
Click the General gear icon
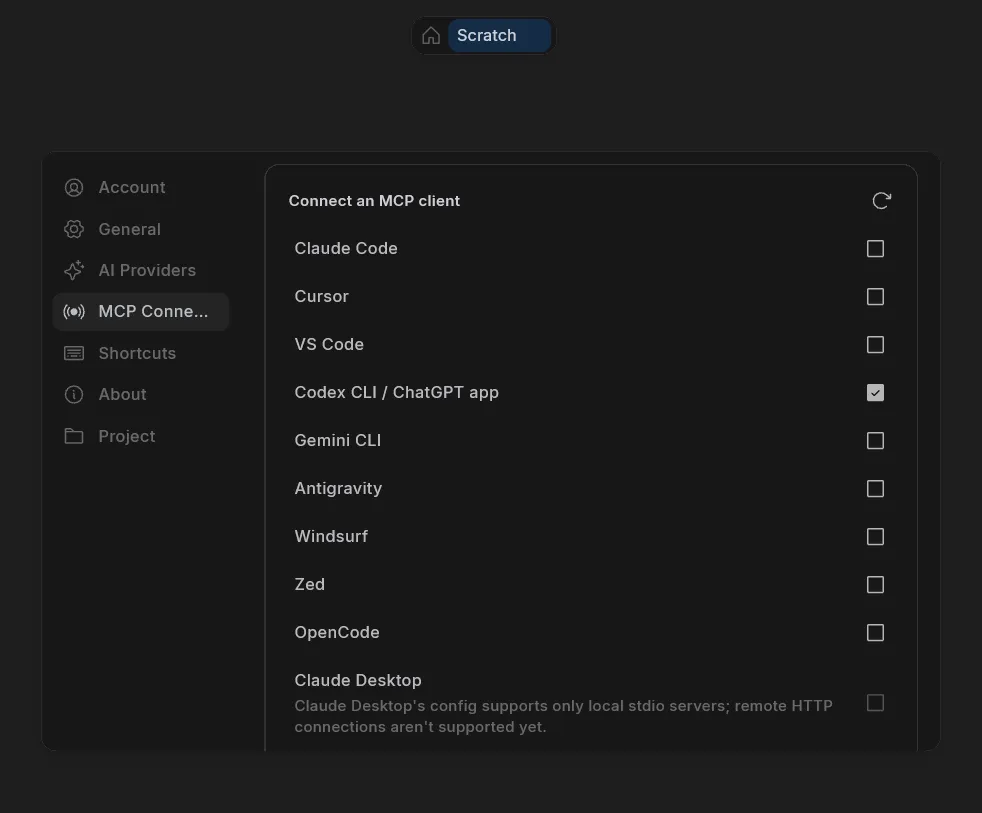click(x=74, y=229)
